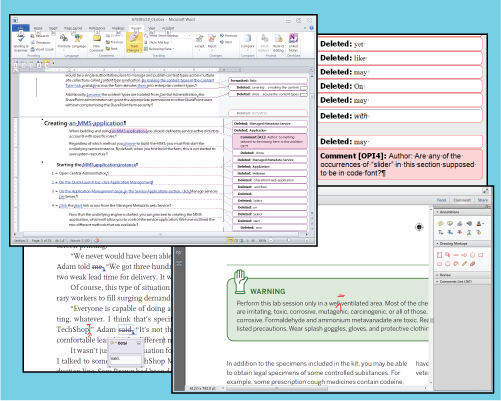Click Translate icon in Language group
Image resolution: width=501 pixels, height=401 pixels.
tap(64, 43)
